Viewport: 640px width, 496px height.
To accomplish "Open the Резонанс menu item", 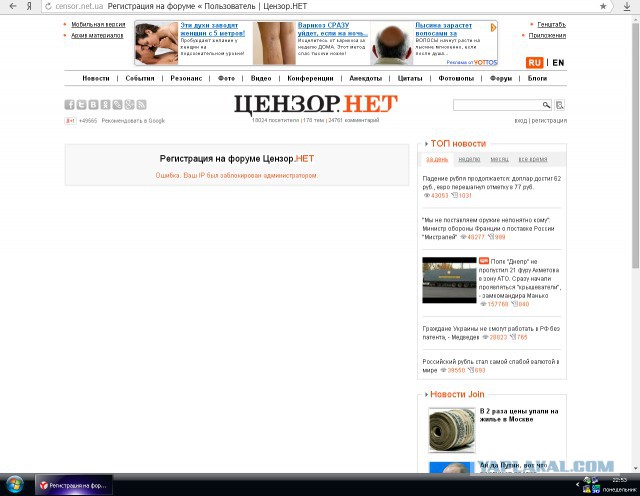I will 186,78.
